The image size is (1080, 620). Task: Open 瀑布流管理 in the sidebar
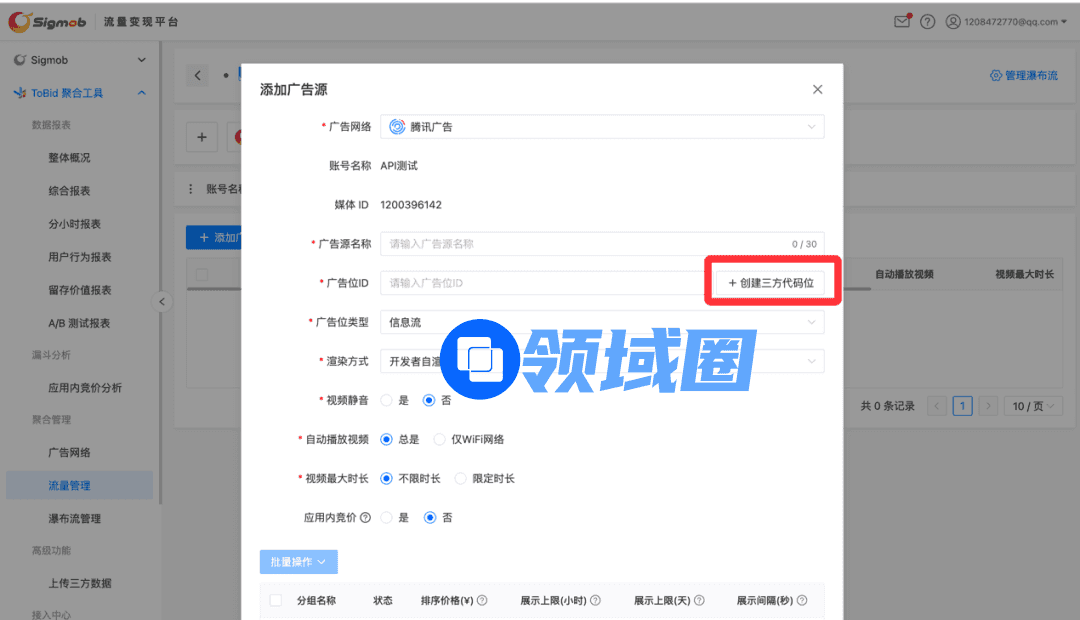74,518
